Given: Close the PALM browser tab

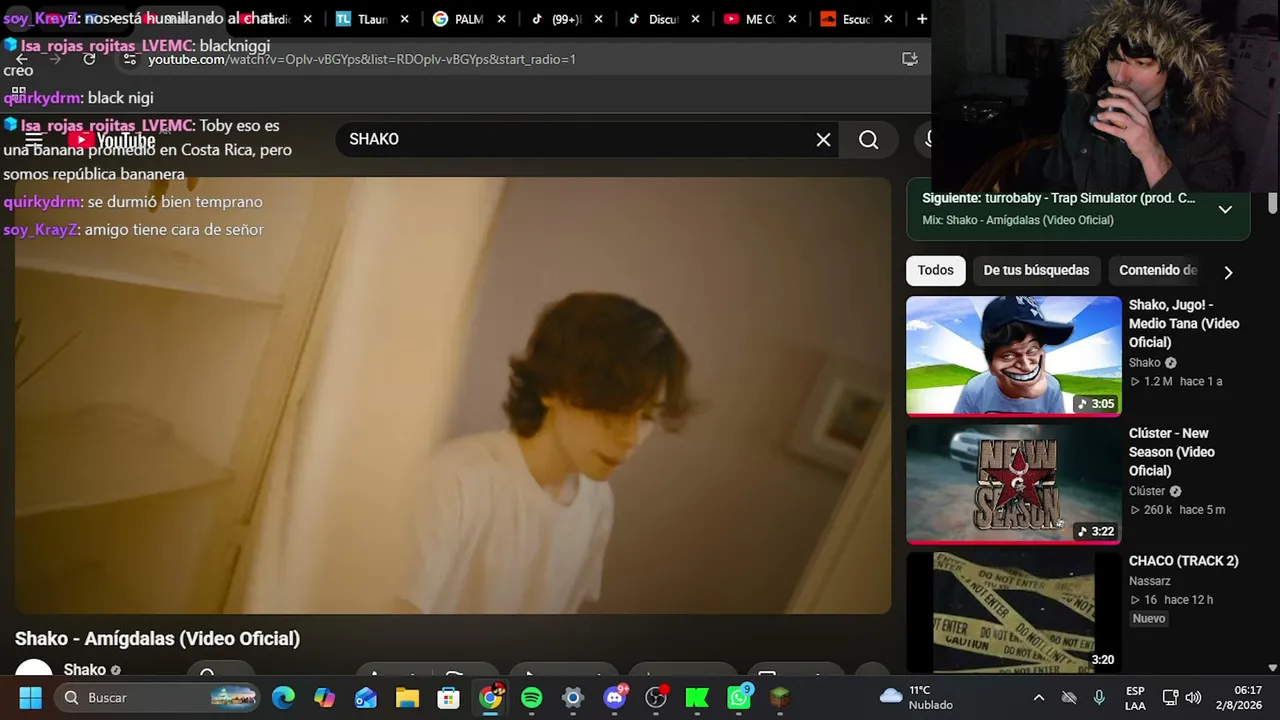Looking at the screenshot, I should pos(501,19).
